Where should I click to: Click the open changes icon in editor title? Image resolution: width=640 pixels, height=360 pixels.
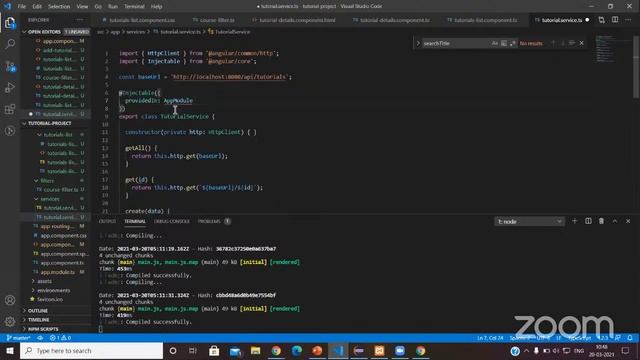[x=602, y=20]
